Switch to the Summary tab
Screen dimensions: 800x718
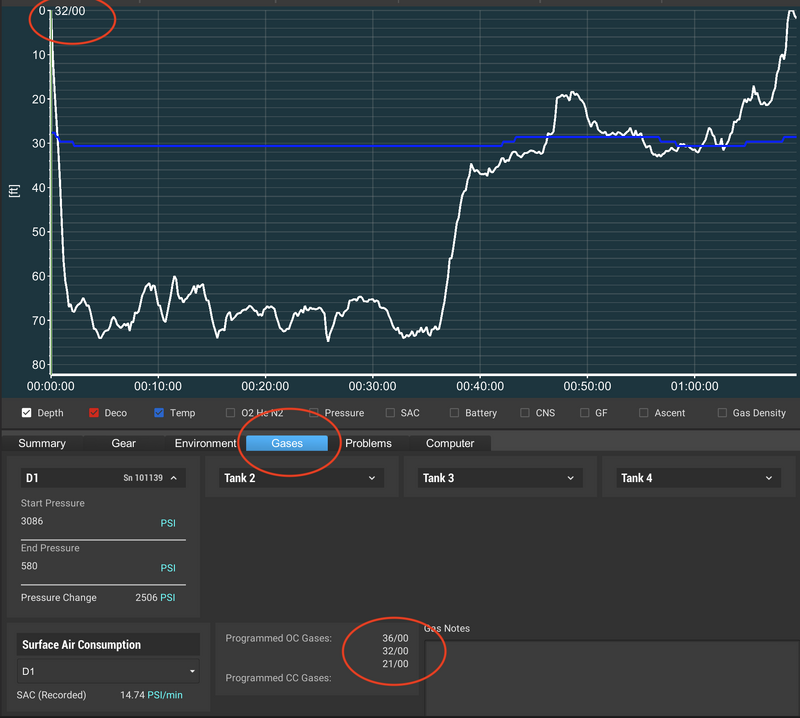(x=42, y=443)
